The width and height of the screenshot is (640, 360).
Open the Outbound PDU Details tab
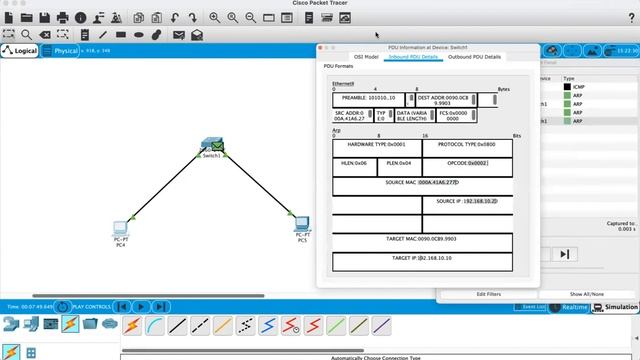point(474,57)
